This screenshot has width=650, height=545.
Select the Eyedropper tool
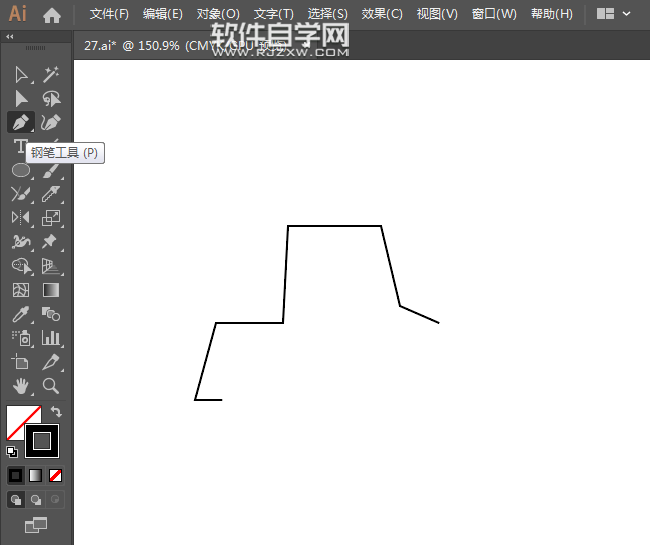pyautogui.click(x=20, y=314)
